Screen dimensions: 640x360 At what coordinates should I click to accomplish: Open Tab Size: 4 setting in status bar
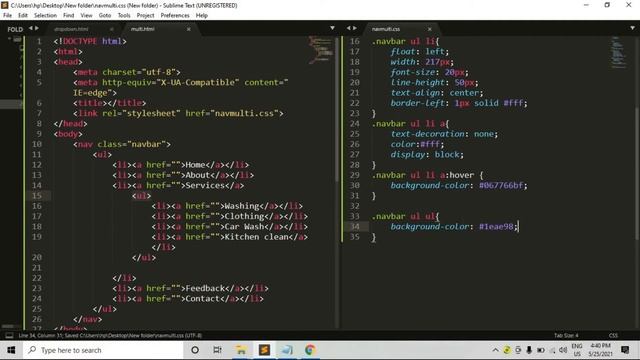coord(566,336)
